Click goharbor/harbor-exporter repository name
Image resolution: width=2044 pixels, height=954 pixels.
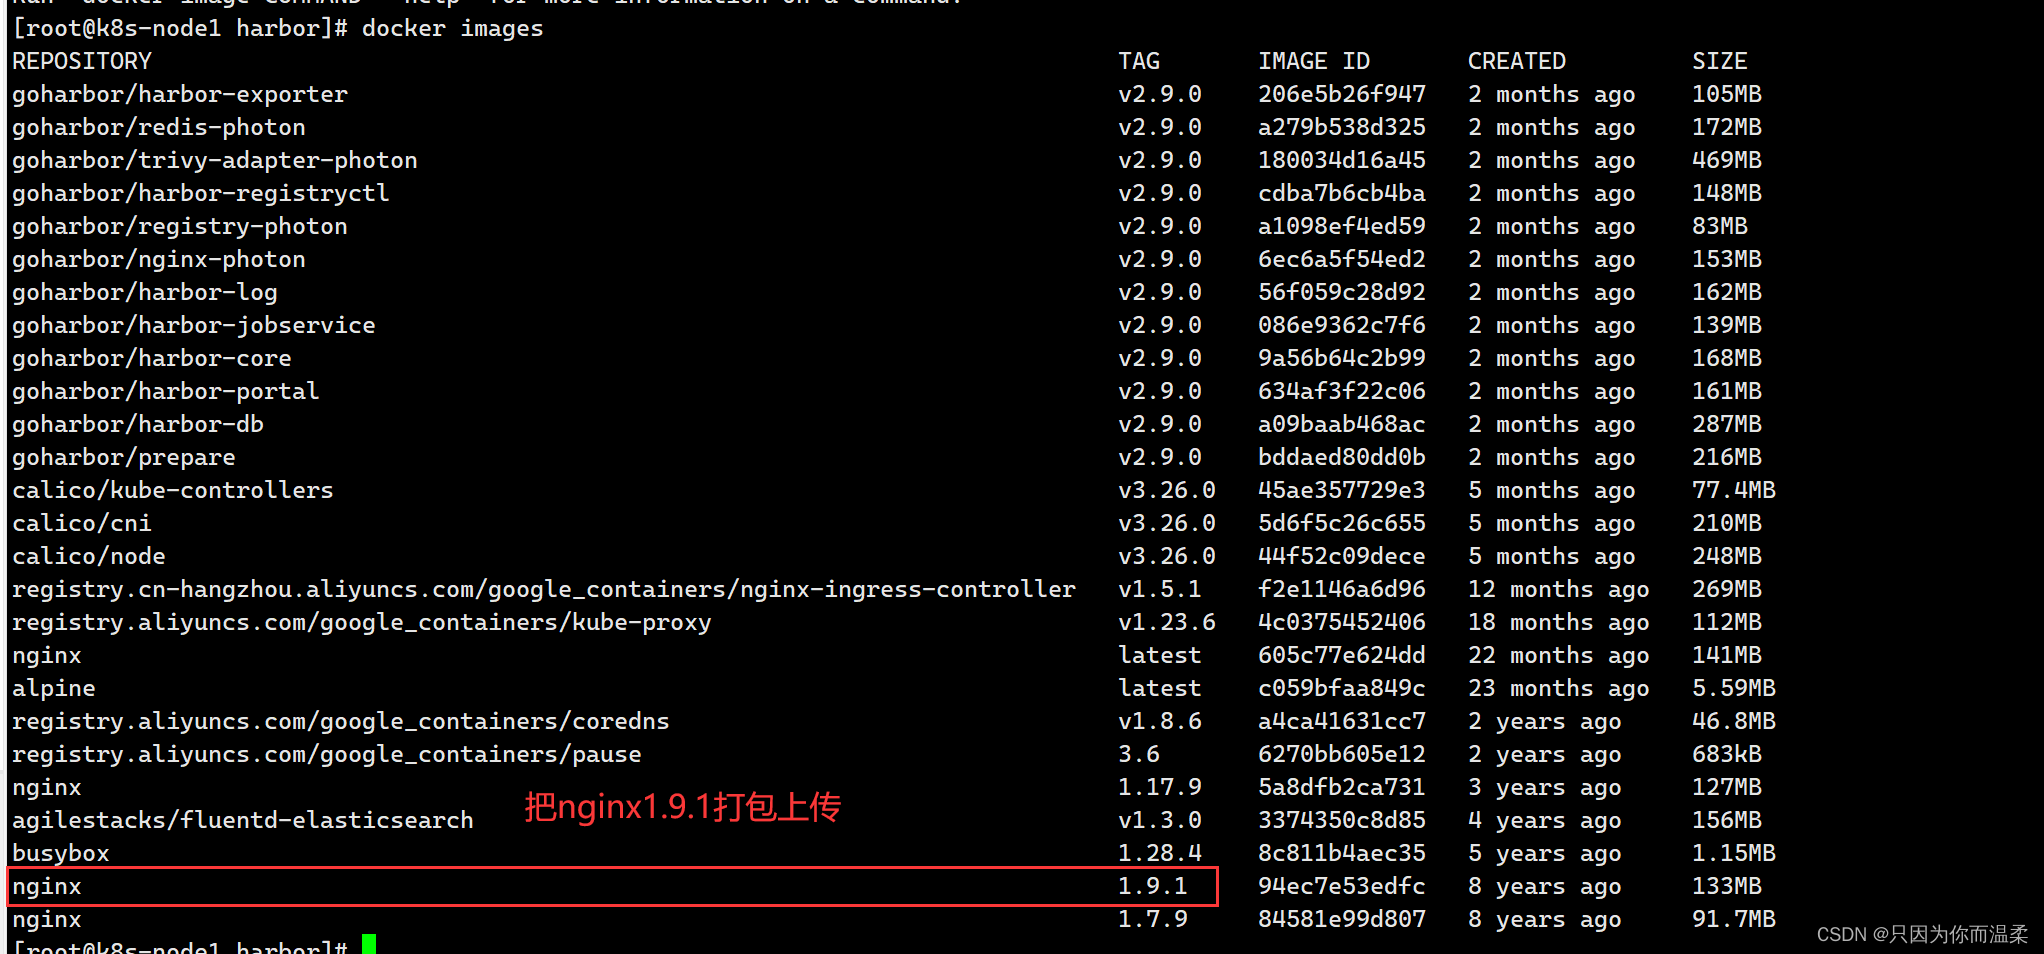click(x=180, y=95)
